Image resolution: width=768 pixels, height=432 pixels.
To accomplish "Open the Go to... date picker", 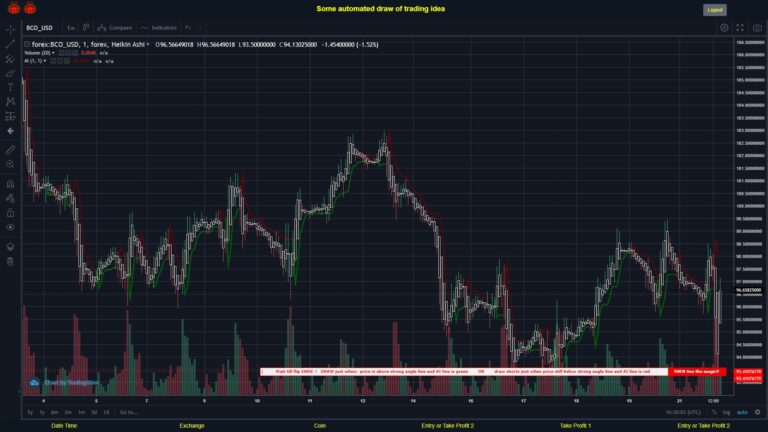I will coord(128,412).
